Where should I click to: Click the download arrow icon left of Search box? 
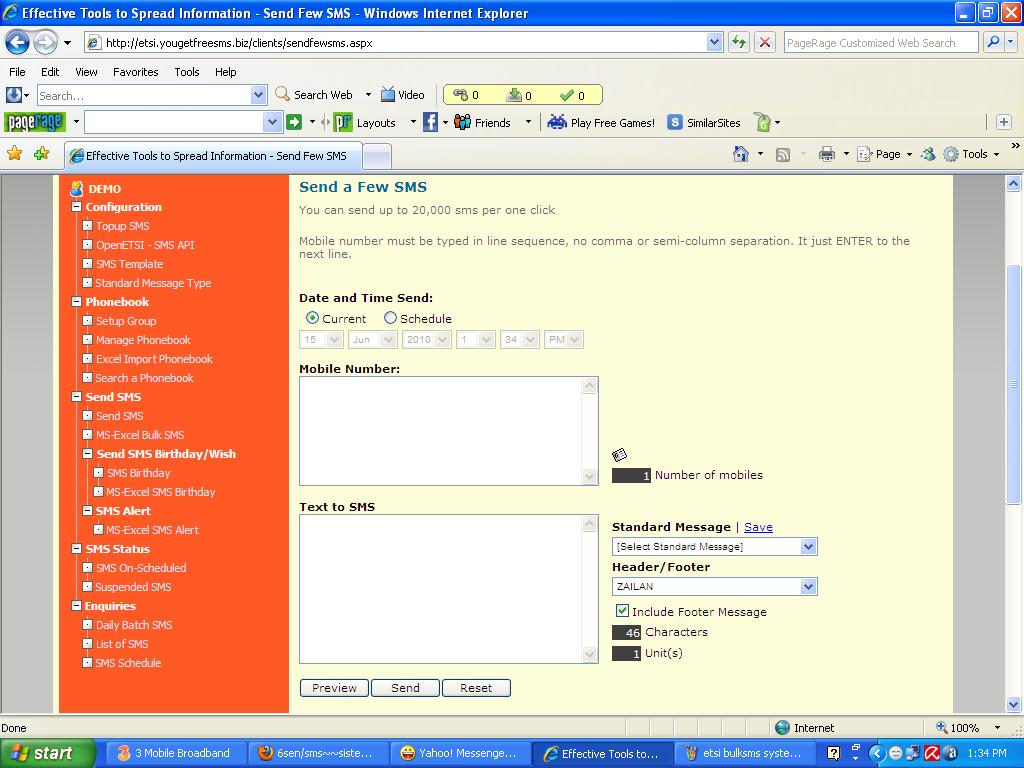point(13,95)
